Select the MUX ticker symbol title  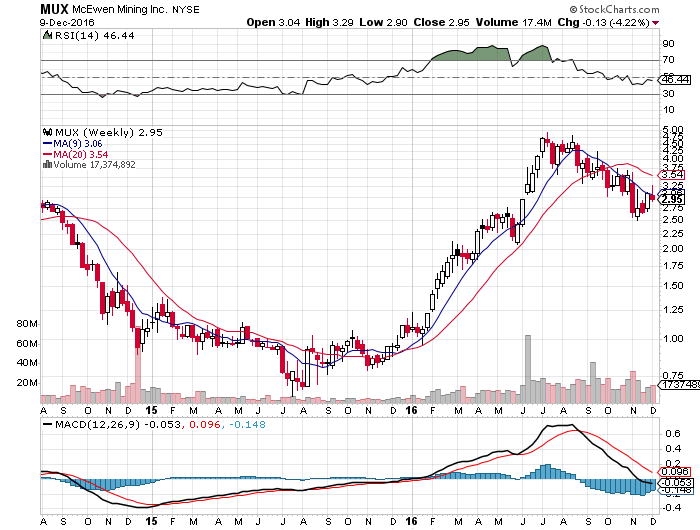[54, 9]
